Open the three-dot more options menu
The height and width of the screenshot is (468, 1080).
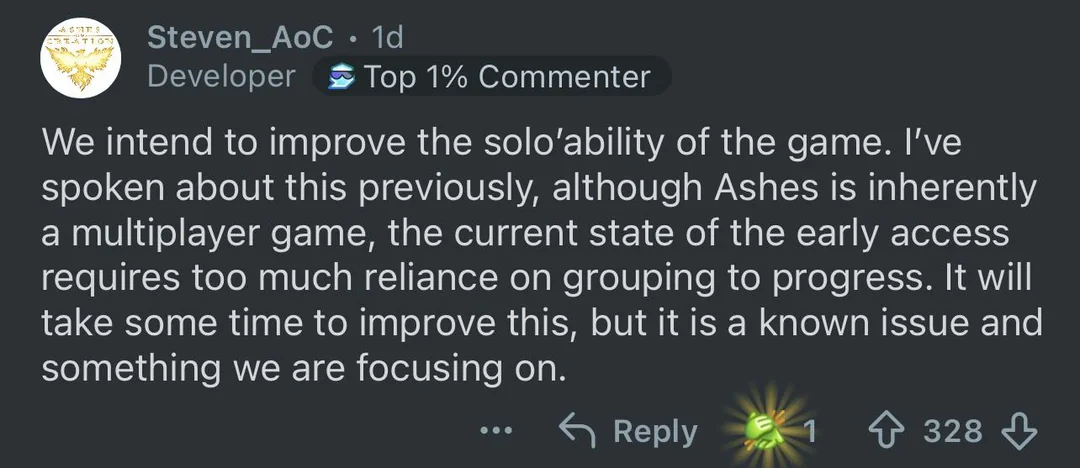[496, 431]
